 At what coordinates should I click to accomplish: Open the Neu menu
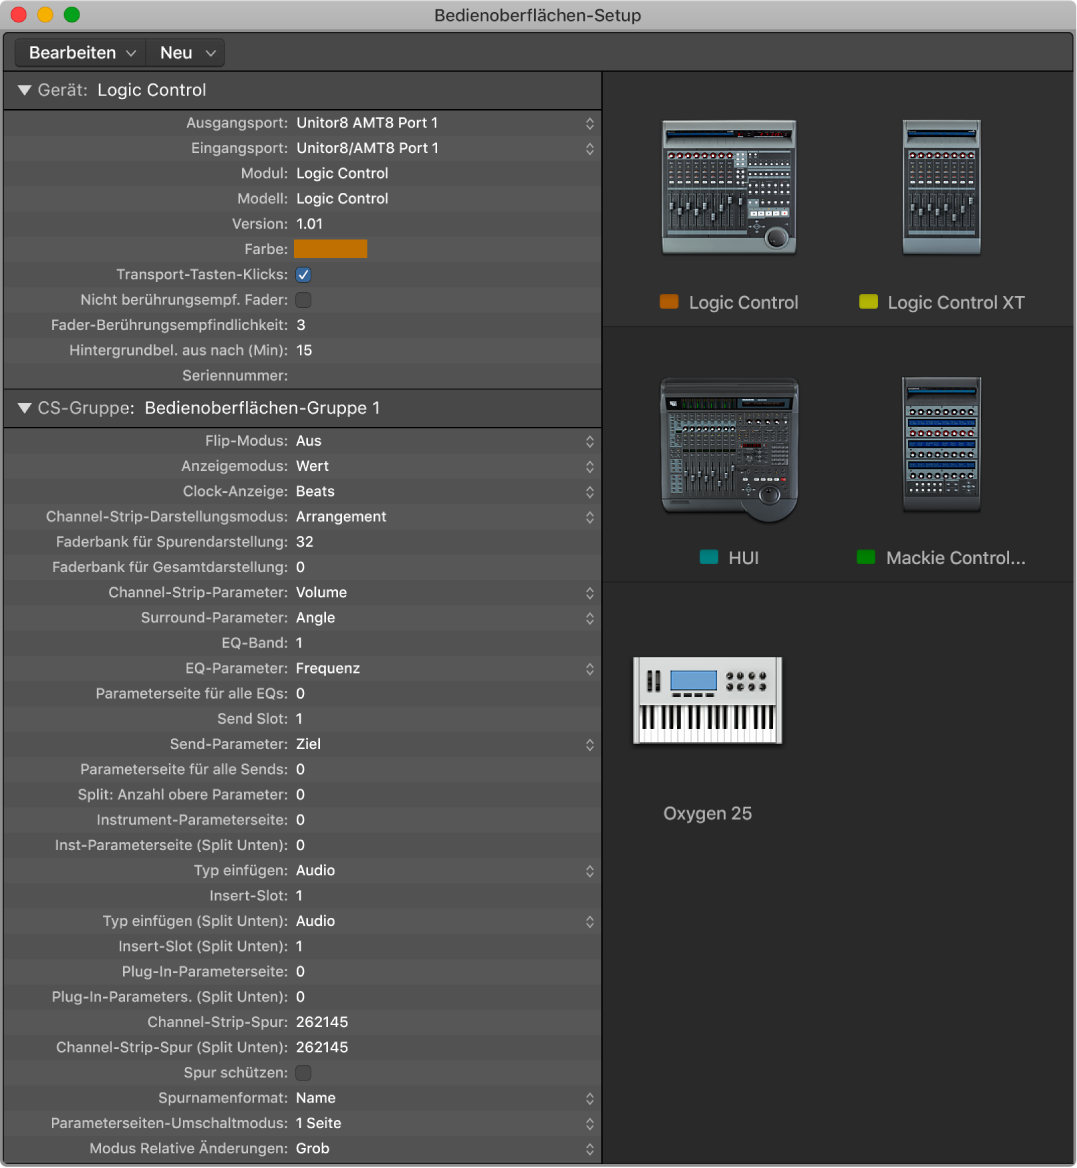pos(186,53)
